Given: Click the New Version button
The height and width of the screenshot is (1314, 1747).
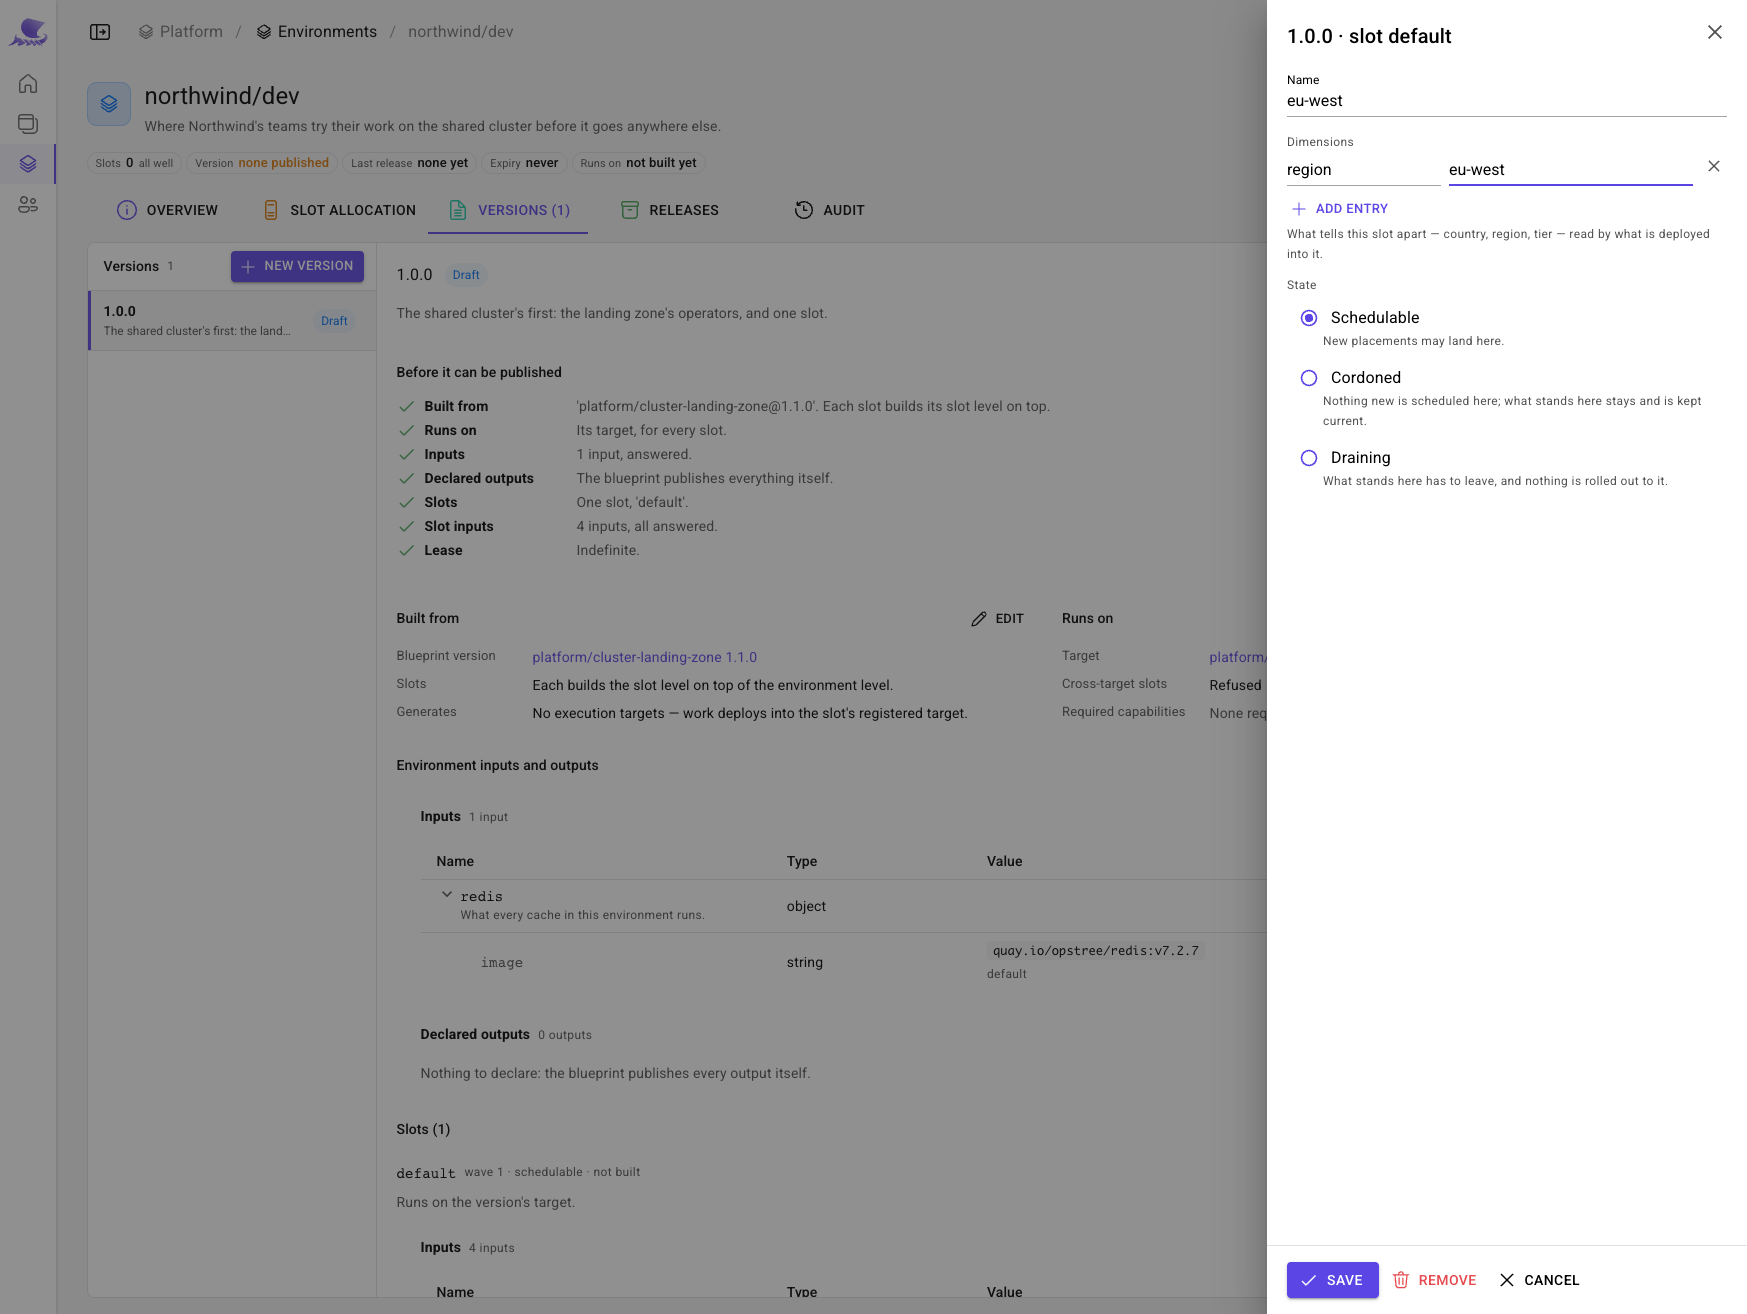Looking at the screenshot, I should [298, 266].
